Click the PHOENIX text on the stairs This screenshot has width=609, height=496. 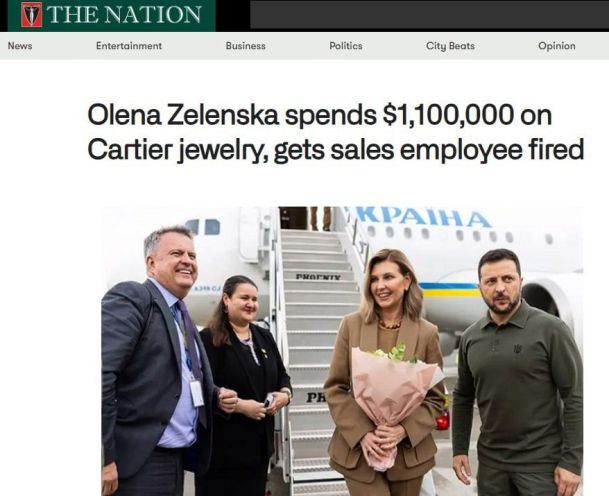pyautogui.click(x=319, y=277)
